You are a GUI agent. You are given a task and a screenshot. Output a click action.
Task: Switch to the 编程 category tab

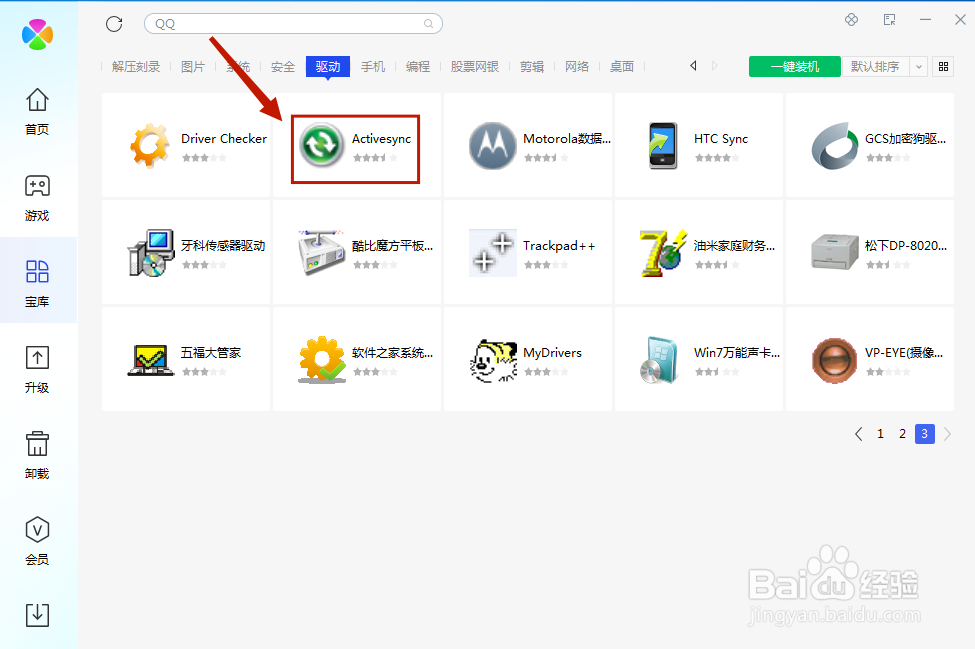tap(418, 67)
